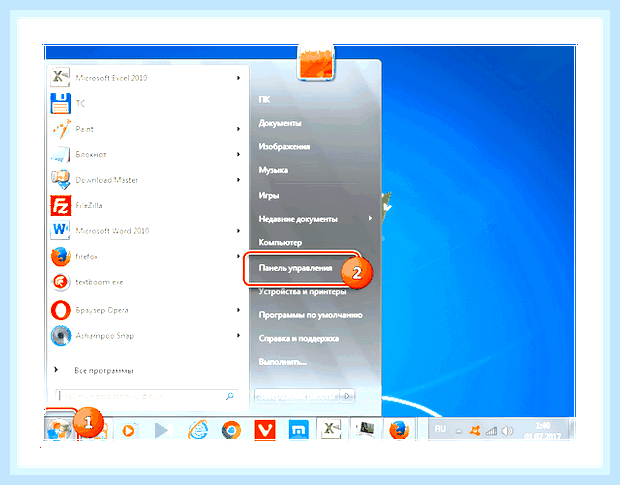
Task: Open the volume speaker tray icon
Action: [x=507, y=430]
